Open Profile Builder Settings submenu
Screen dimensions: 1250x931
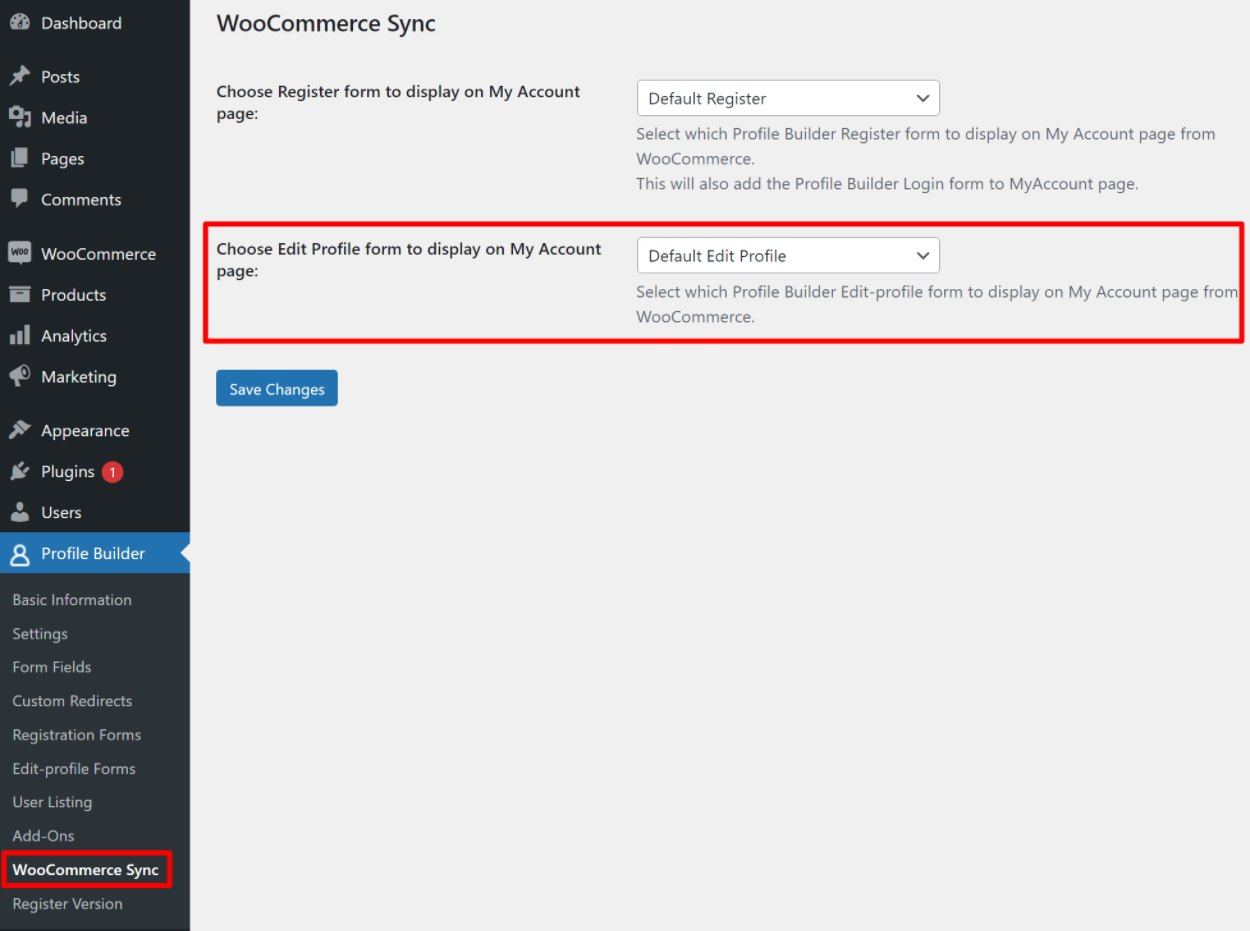click(x=40, y=633)
